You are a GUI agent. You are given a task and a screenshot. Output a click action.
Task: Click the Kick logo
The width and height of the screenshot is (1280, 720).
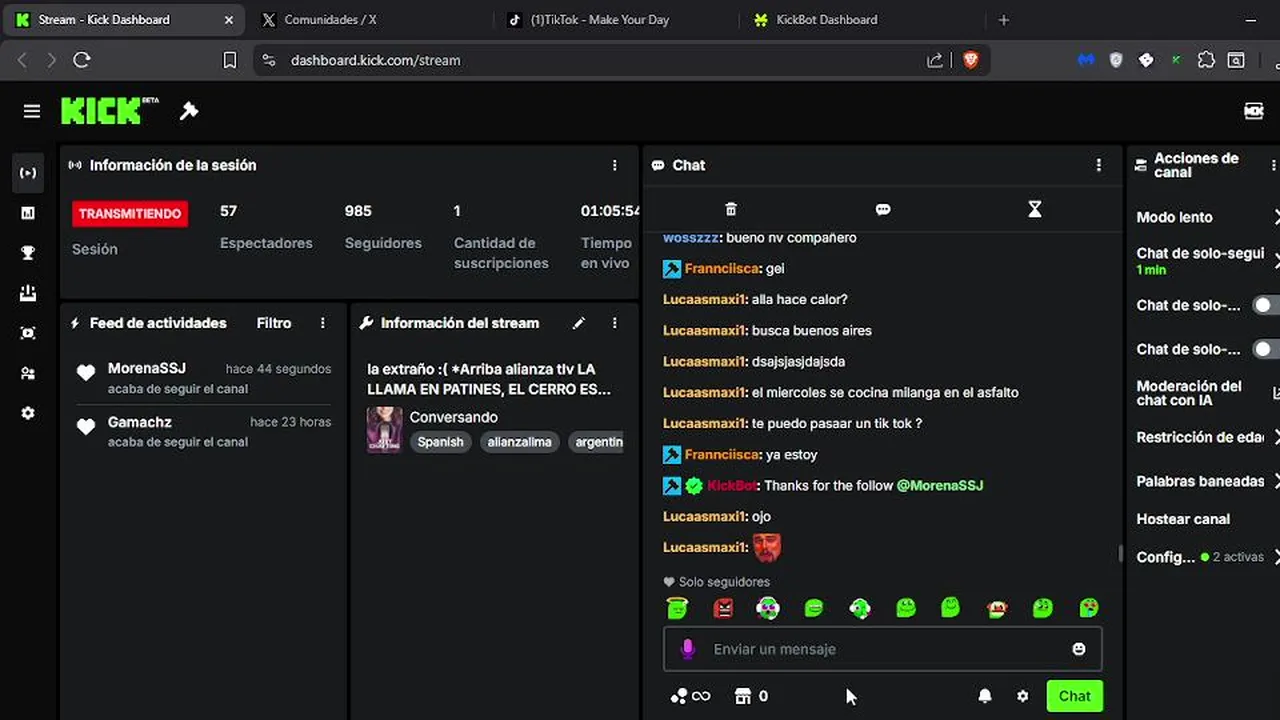109,110
